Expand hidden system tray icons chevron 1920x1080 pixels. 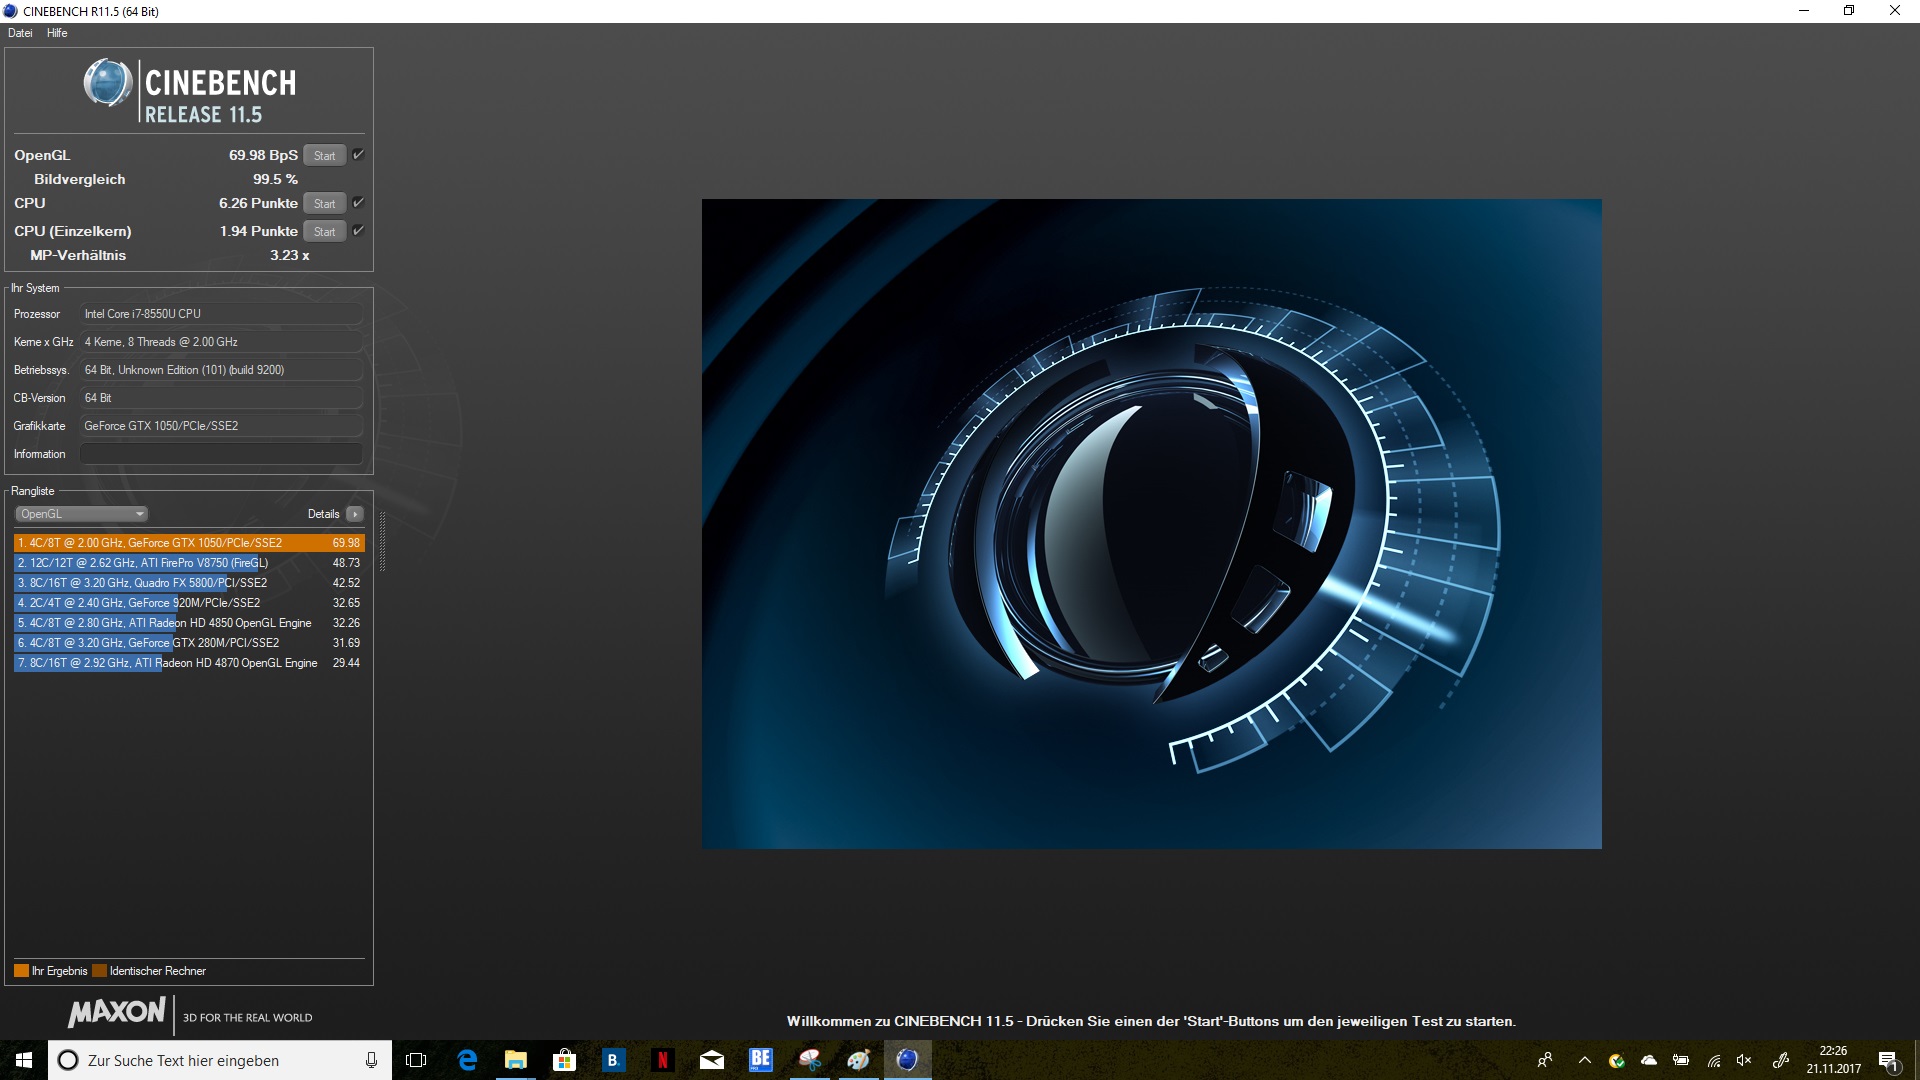click(1584, 1060)
